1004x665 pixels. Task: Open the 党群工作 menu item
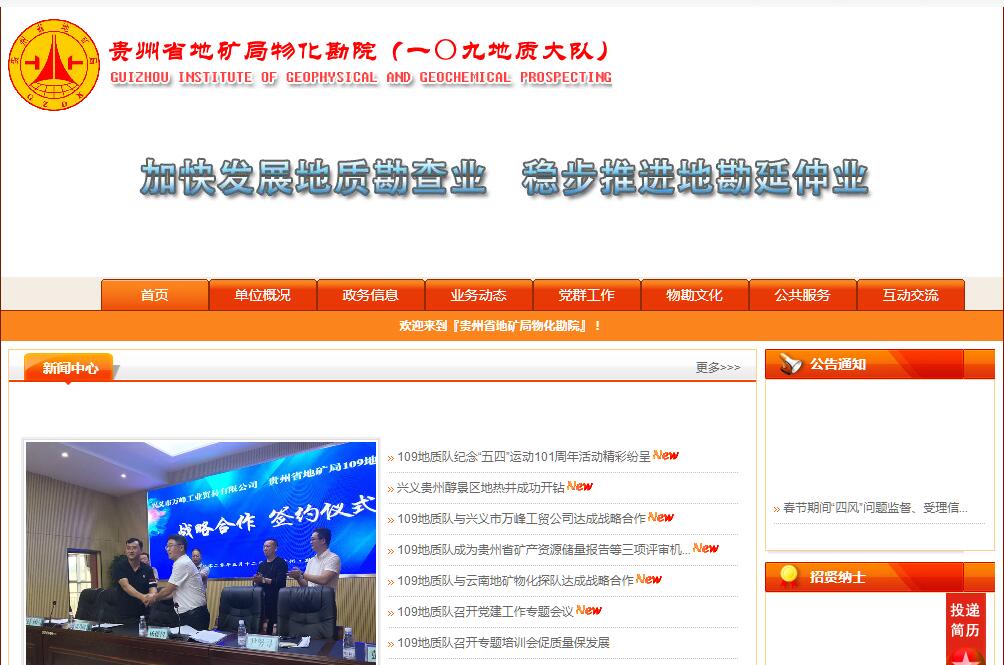tap(587, 295)
